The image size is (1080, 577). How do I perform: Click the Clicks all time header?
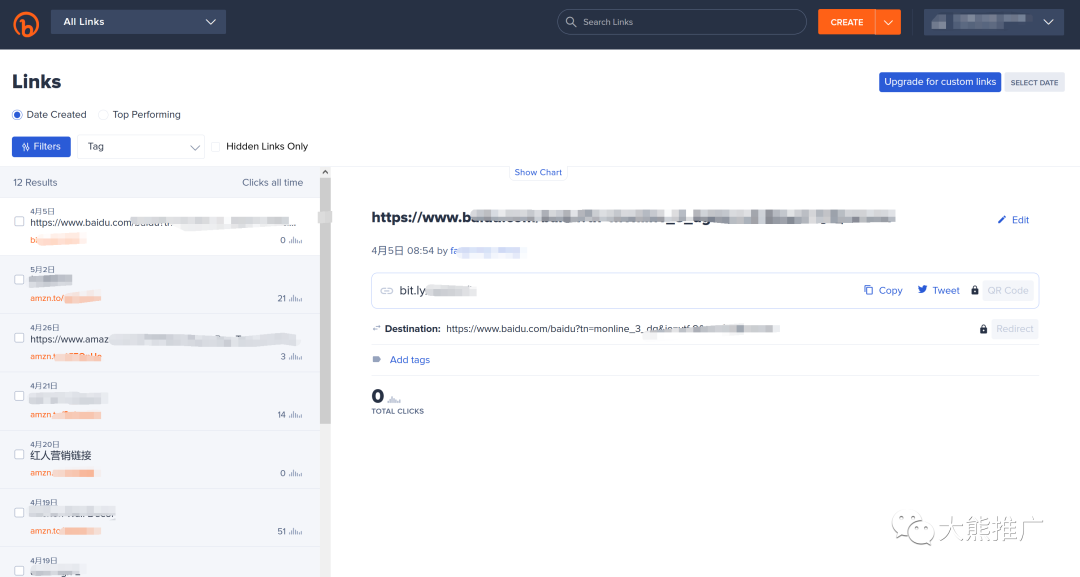(272, 182)
